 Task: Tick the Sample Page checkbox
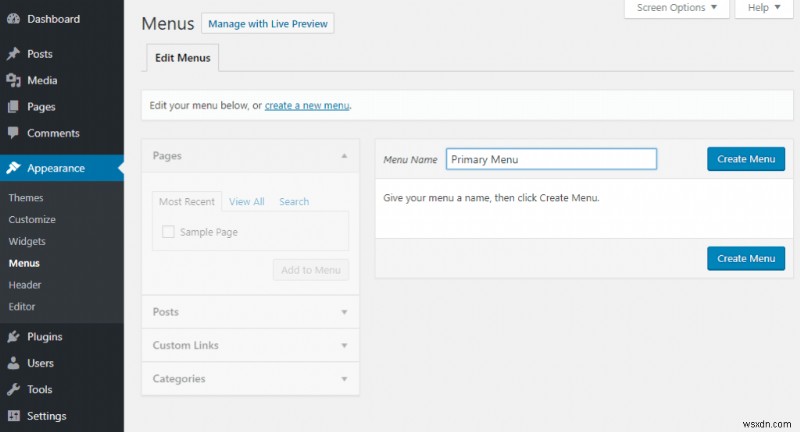(x=168, y=232)
